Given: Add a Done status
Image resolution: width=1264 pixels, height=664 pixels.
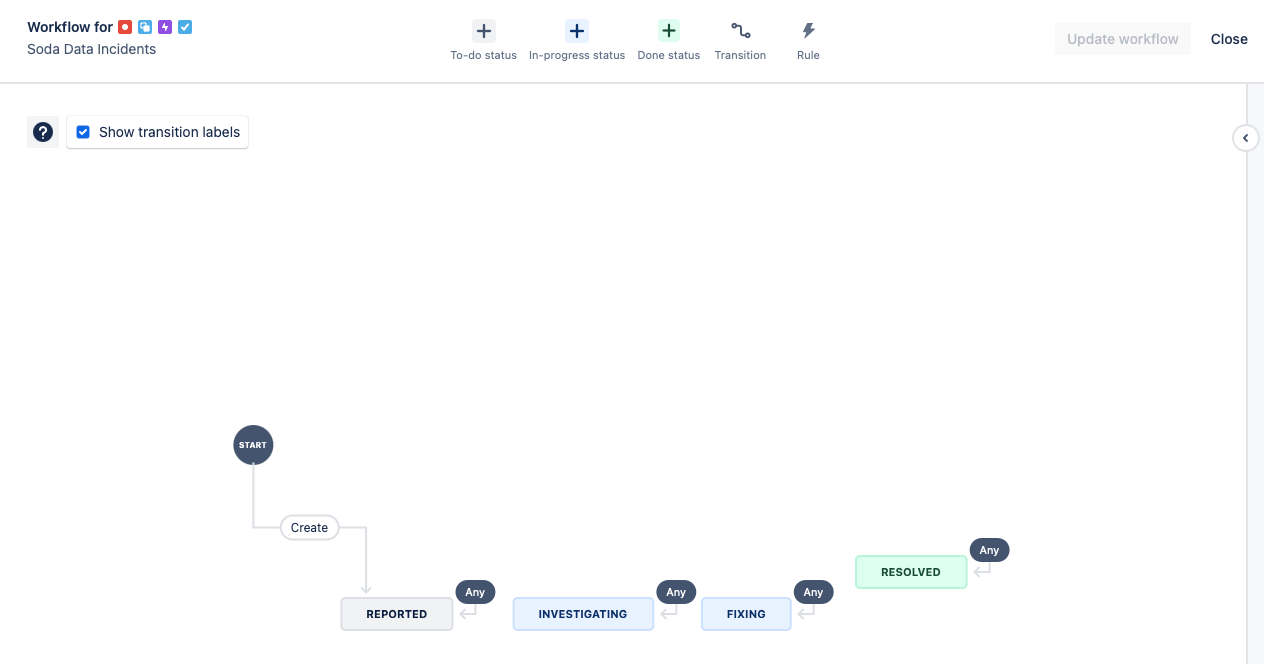Looking at the screenshot, I should 669,31.
